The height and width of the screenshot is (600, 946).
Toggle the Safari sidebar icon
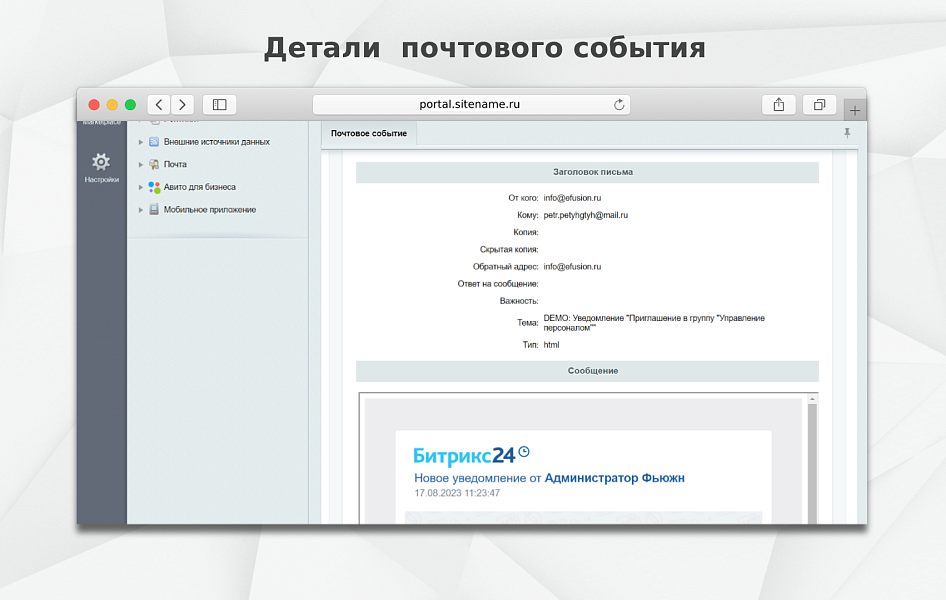pos(219,105)
